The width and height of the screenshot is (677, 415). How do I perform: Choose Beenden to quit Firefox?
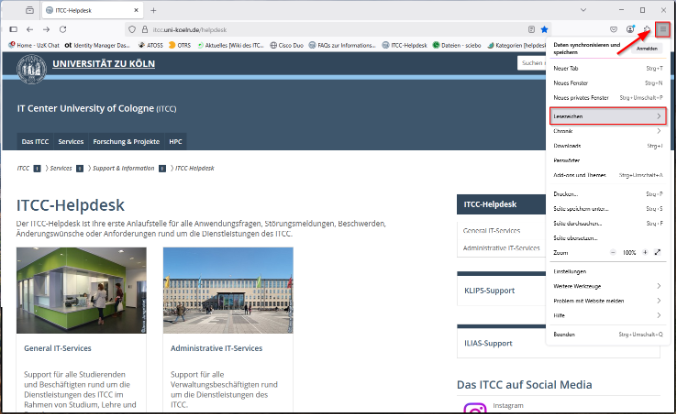tap(608, 334)
